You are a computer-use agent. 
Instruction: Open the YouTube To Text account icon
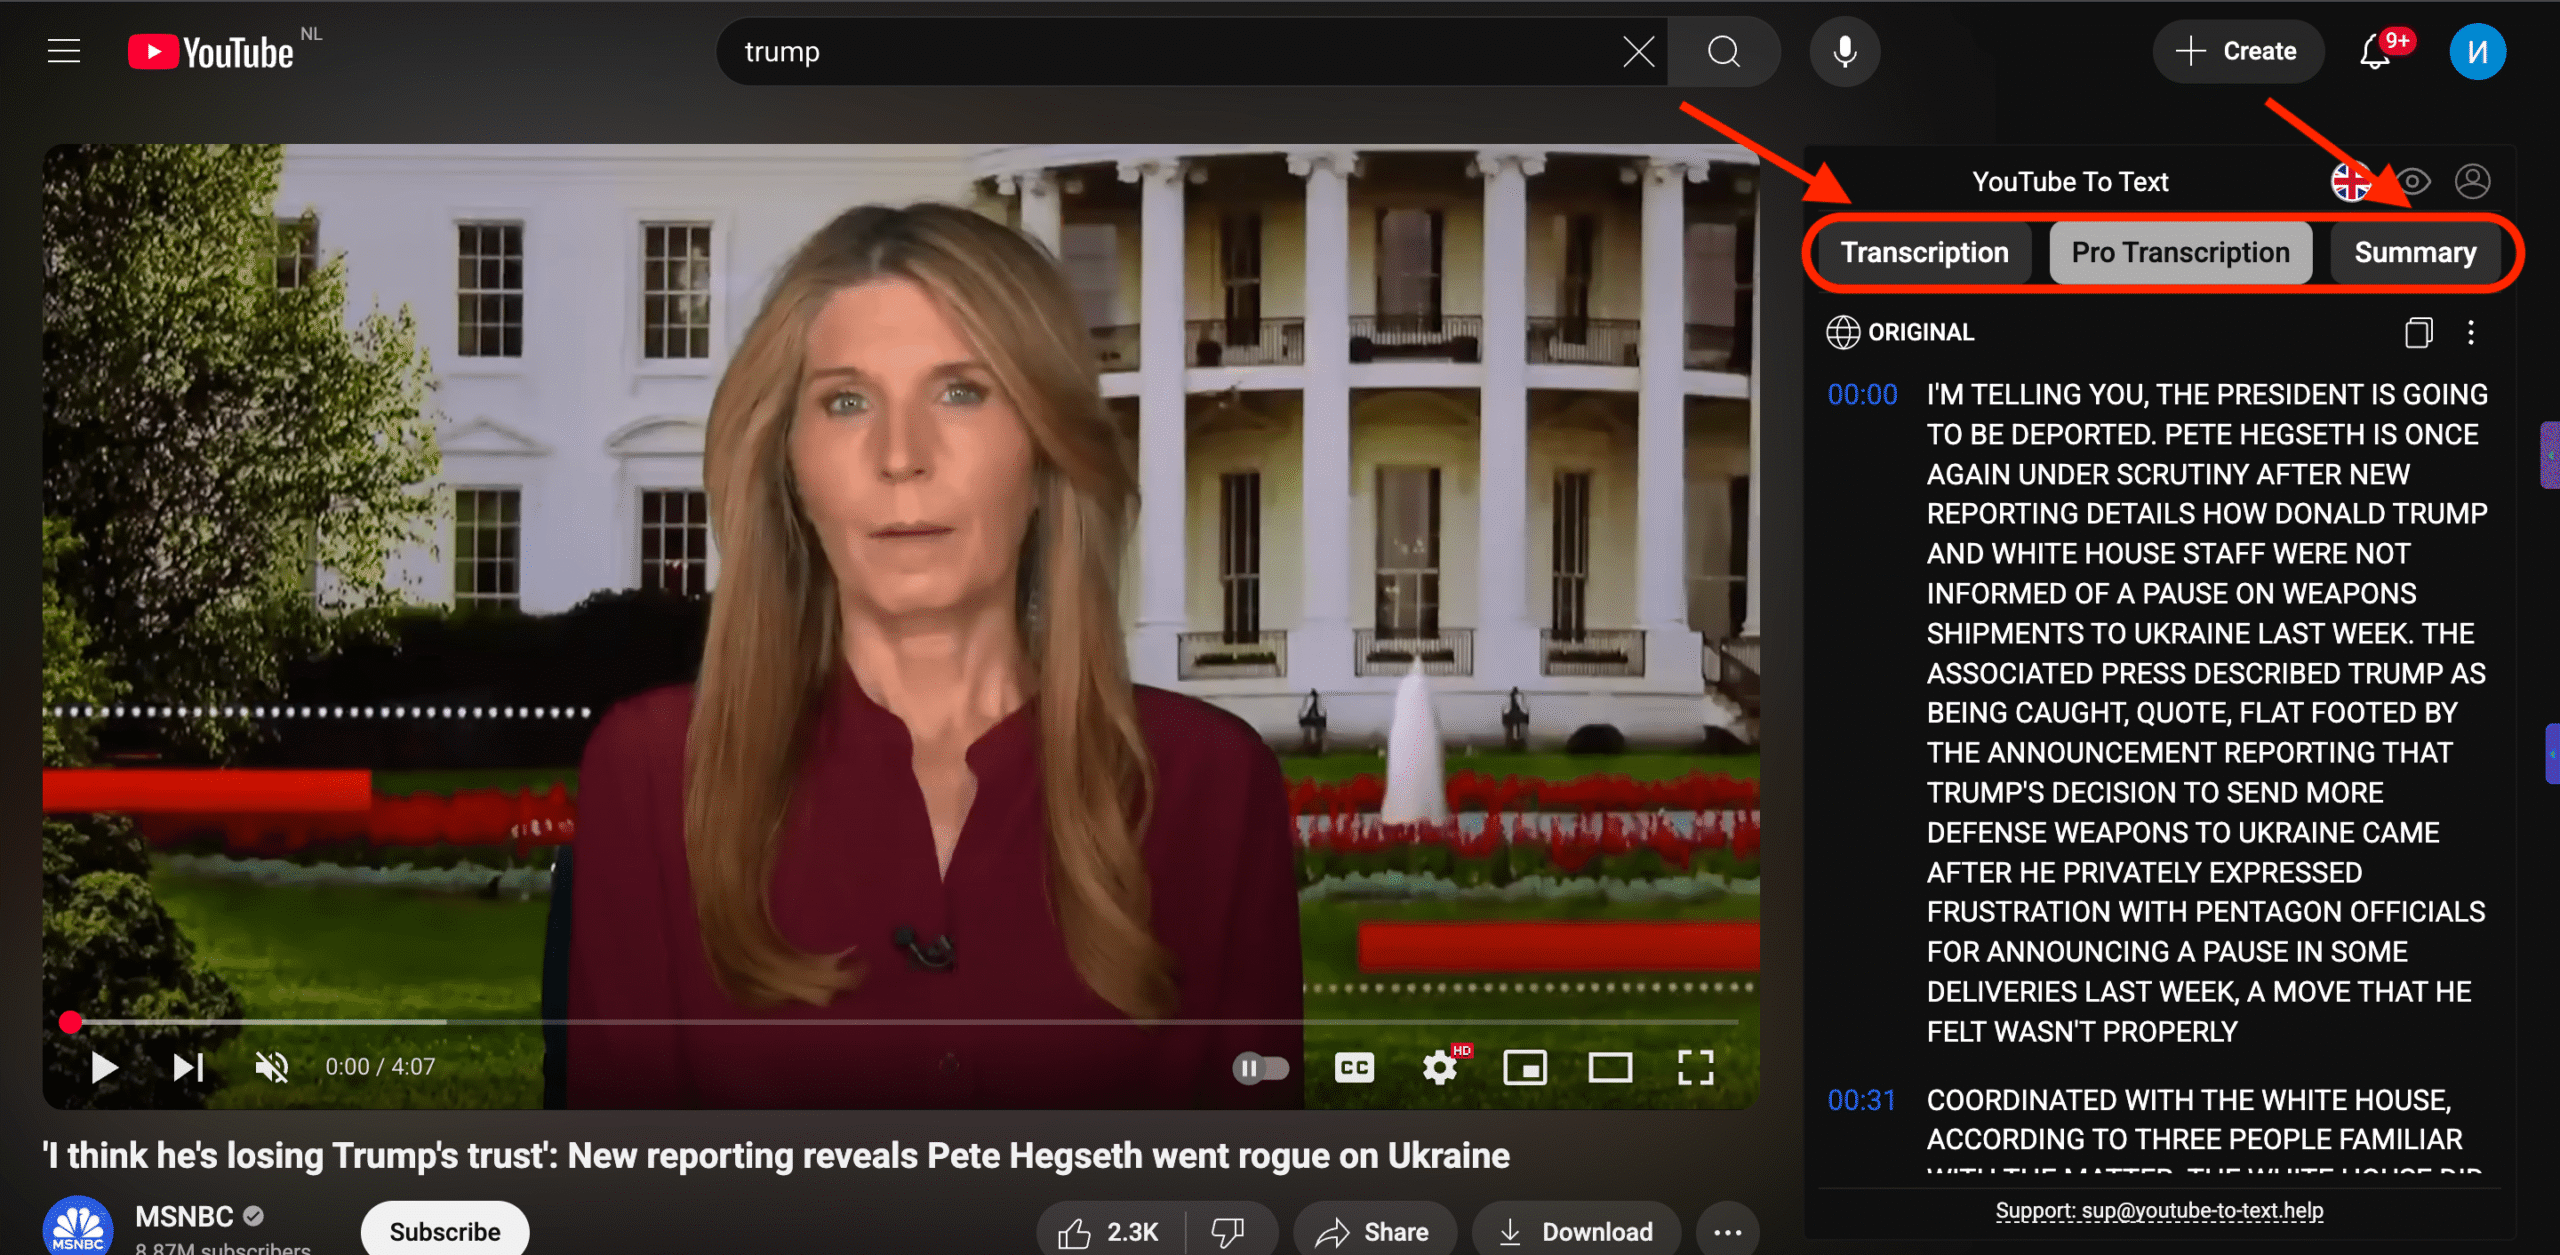pyautogui.click(x=2472, y=181)
